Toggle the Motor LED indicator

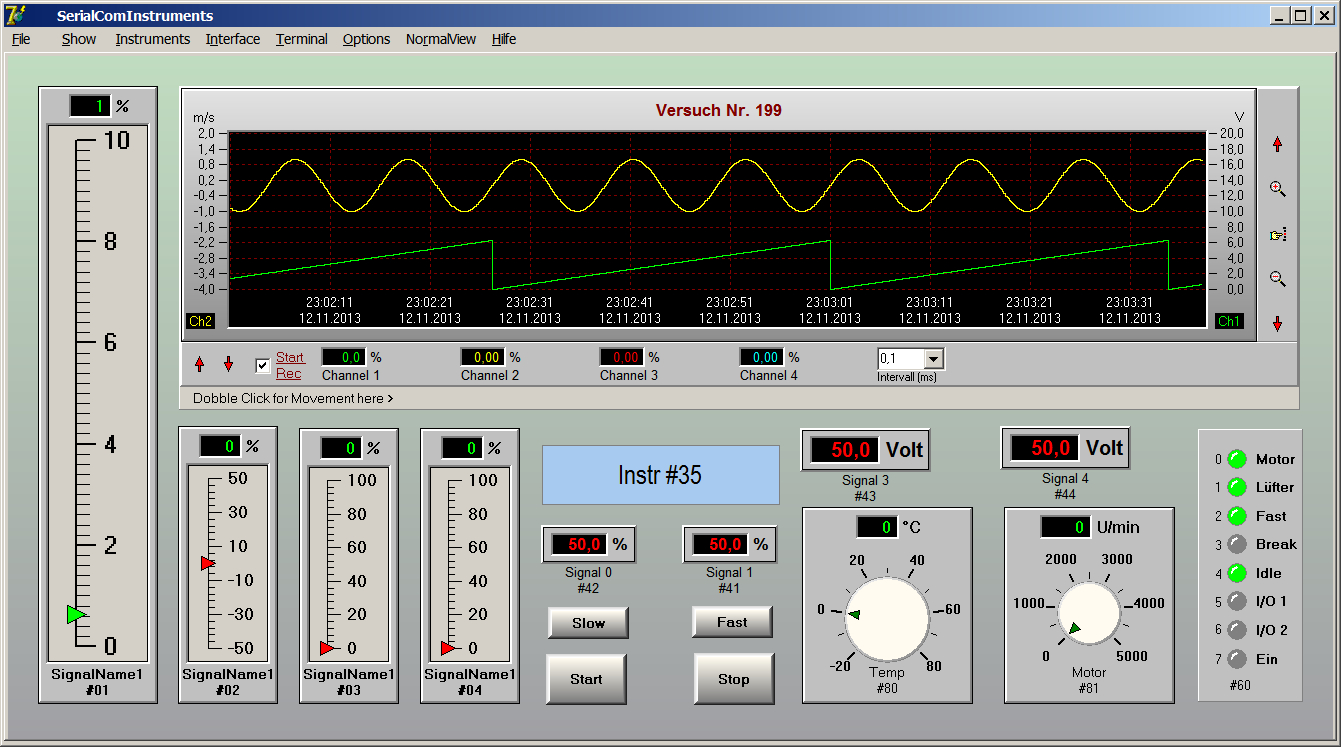coord(1237,460)
